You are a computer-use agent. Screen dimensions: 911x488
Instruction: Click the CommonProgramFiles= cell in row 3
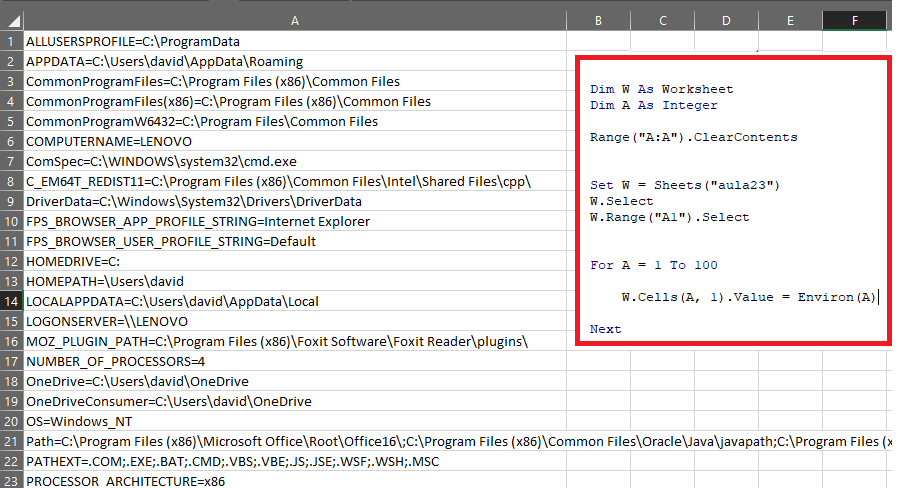pos(295,81)
